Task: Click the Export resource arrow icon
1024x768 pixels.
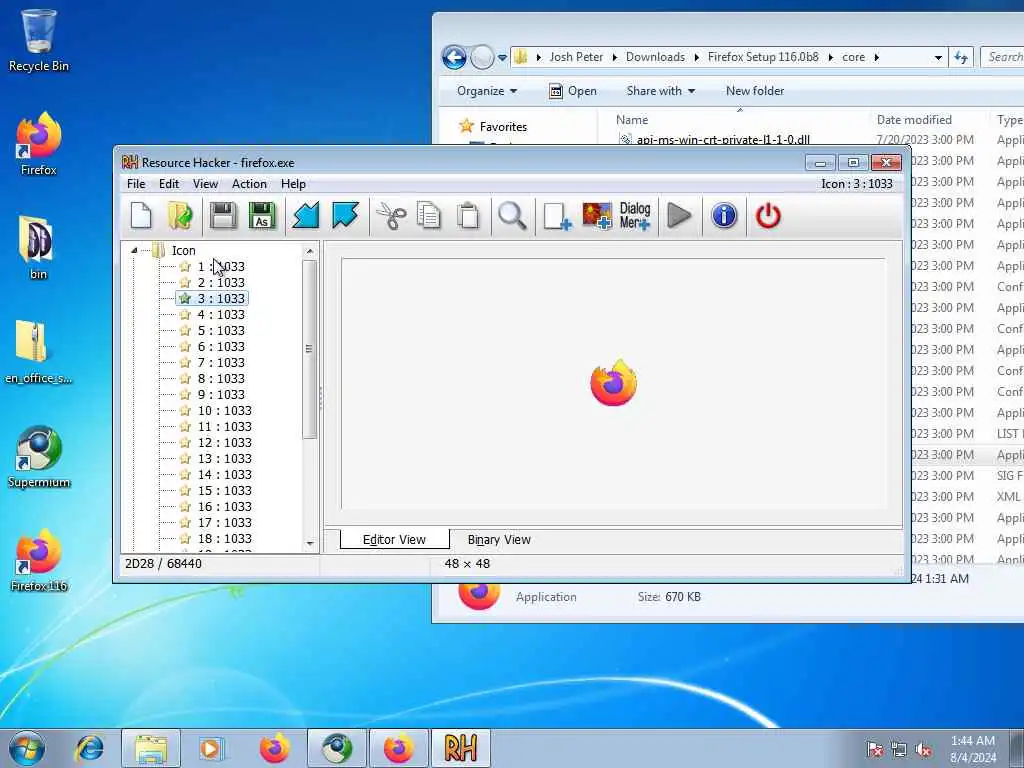Action: click(345, 216)
